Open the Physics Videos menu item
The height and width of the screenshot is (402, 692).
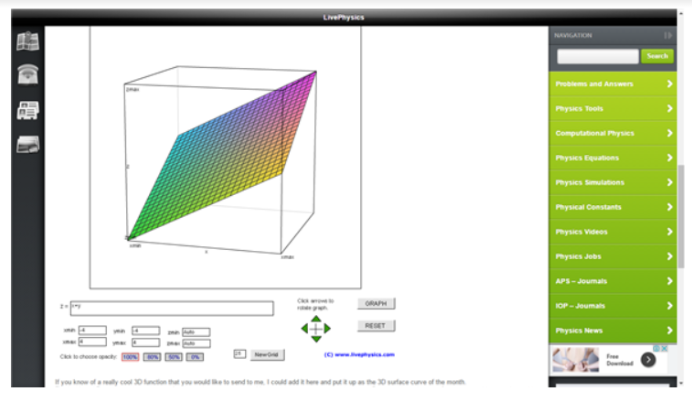[x=613, y=232]
